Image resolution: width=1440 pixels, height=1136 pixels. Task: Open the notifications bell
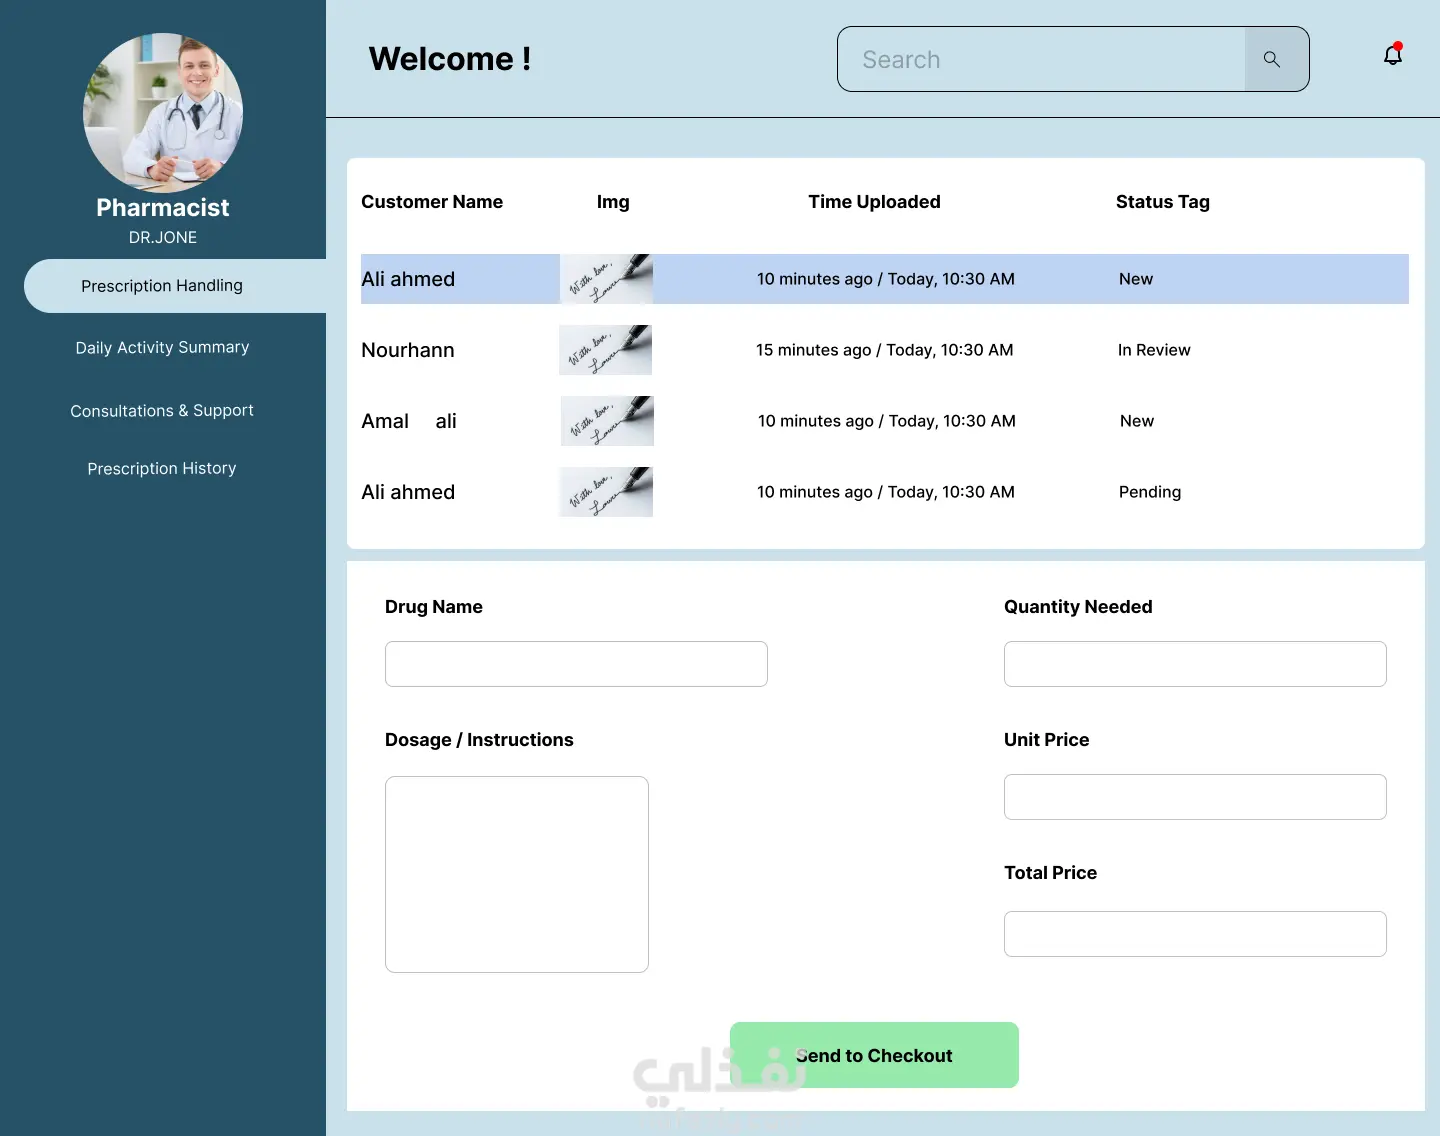pos(1393,55)
